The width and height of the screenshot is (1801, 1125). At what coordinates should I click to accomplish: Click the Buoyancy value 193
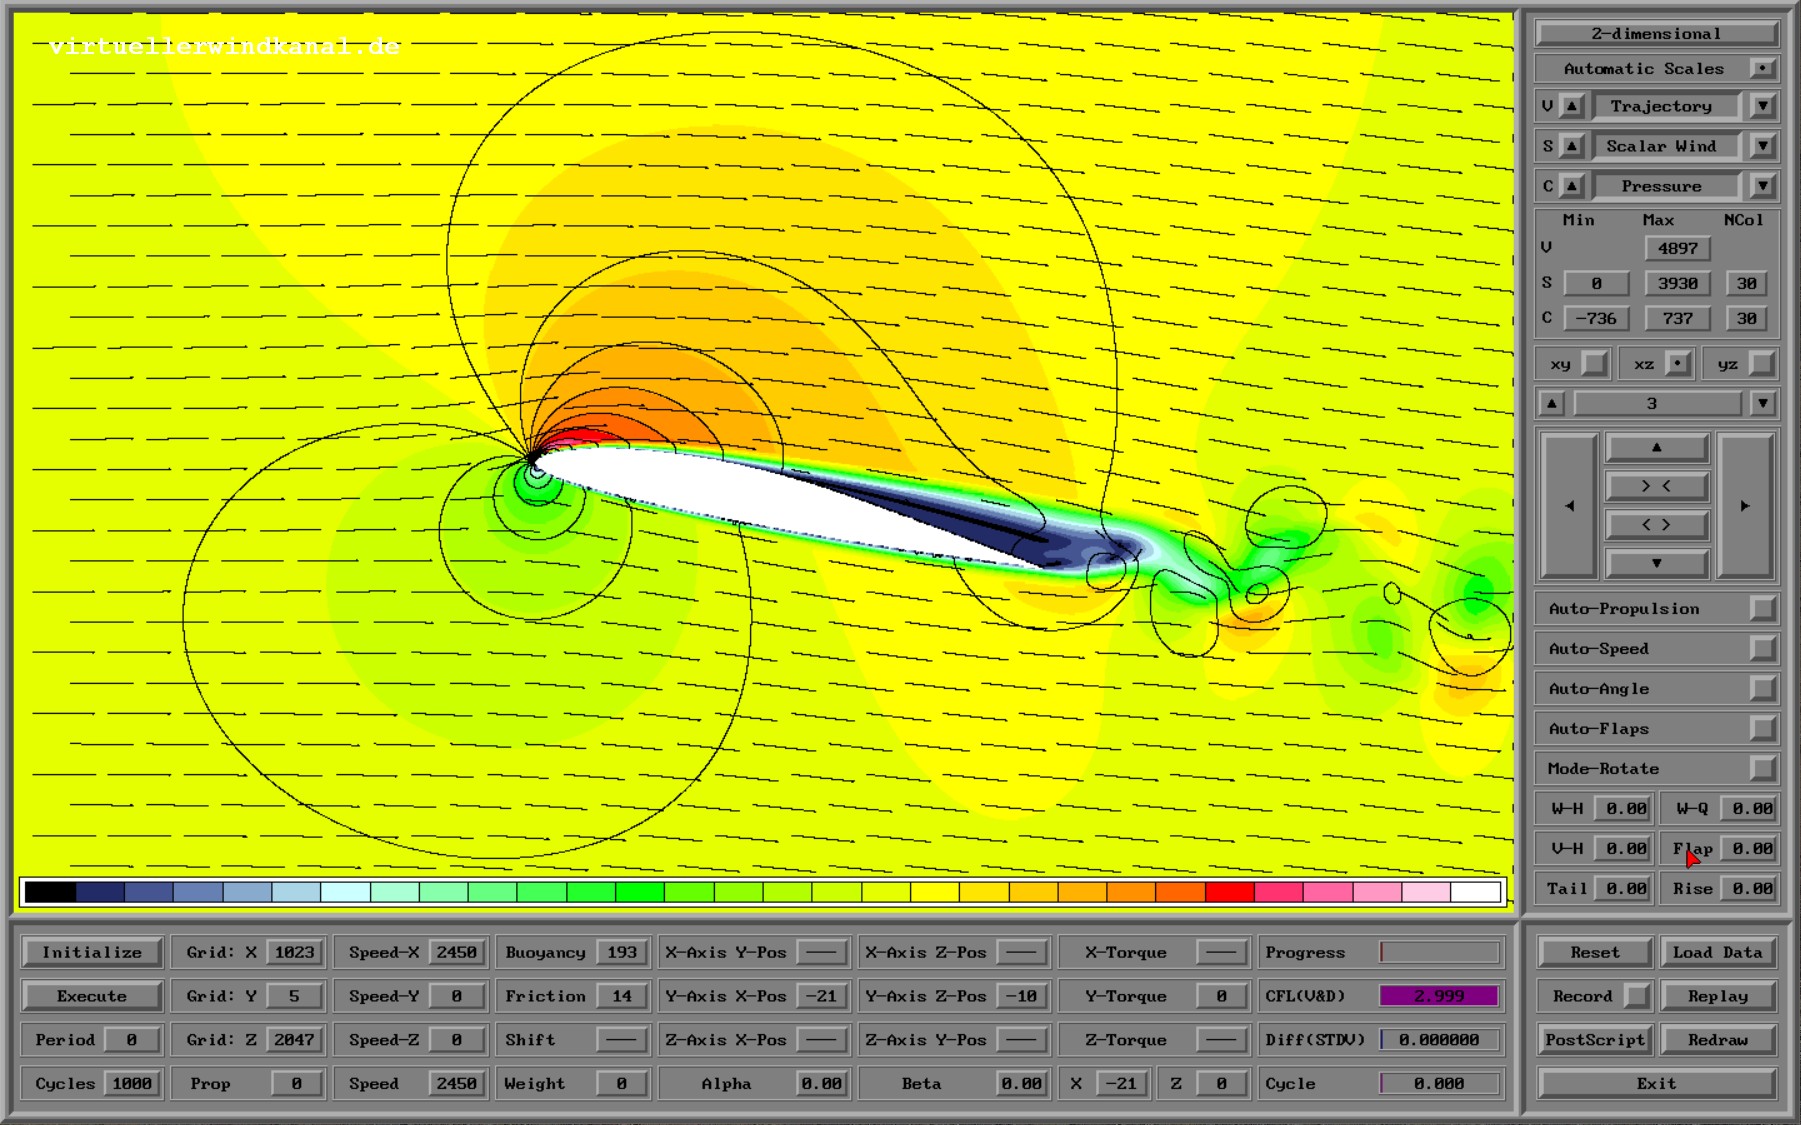[x=621, y=952]
